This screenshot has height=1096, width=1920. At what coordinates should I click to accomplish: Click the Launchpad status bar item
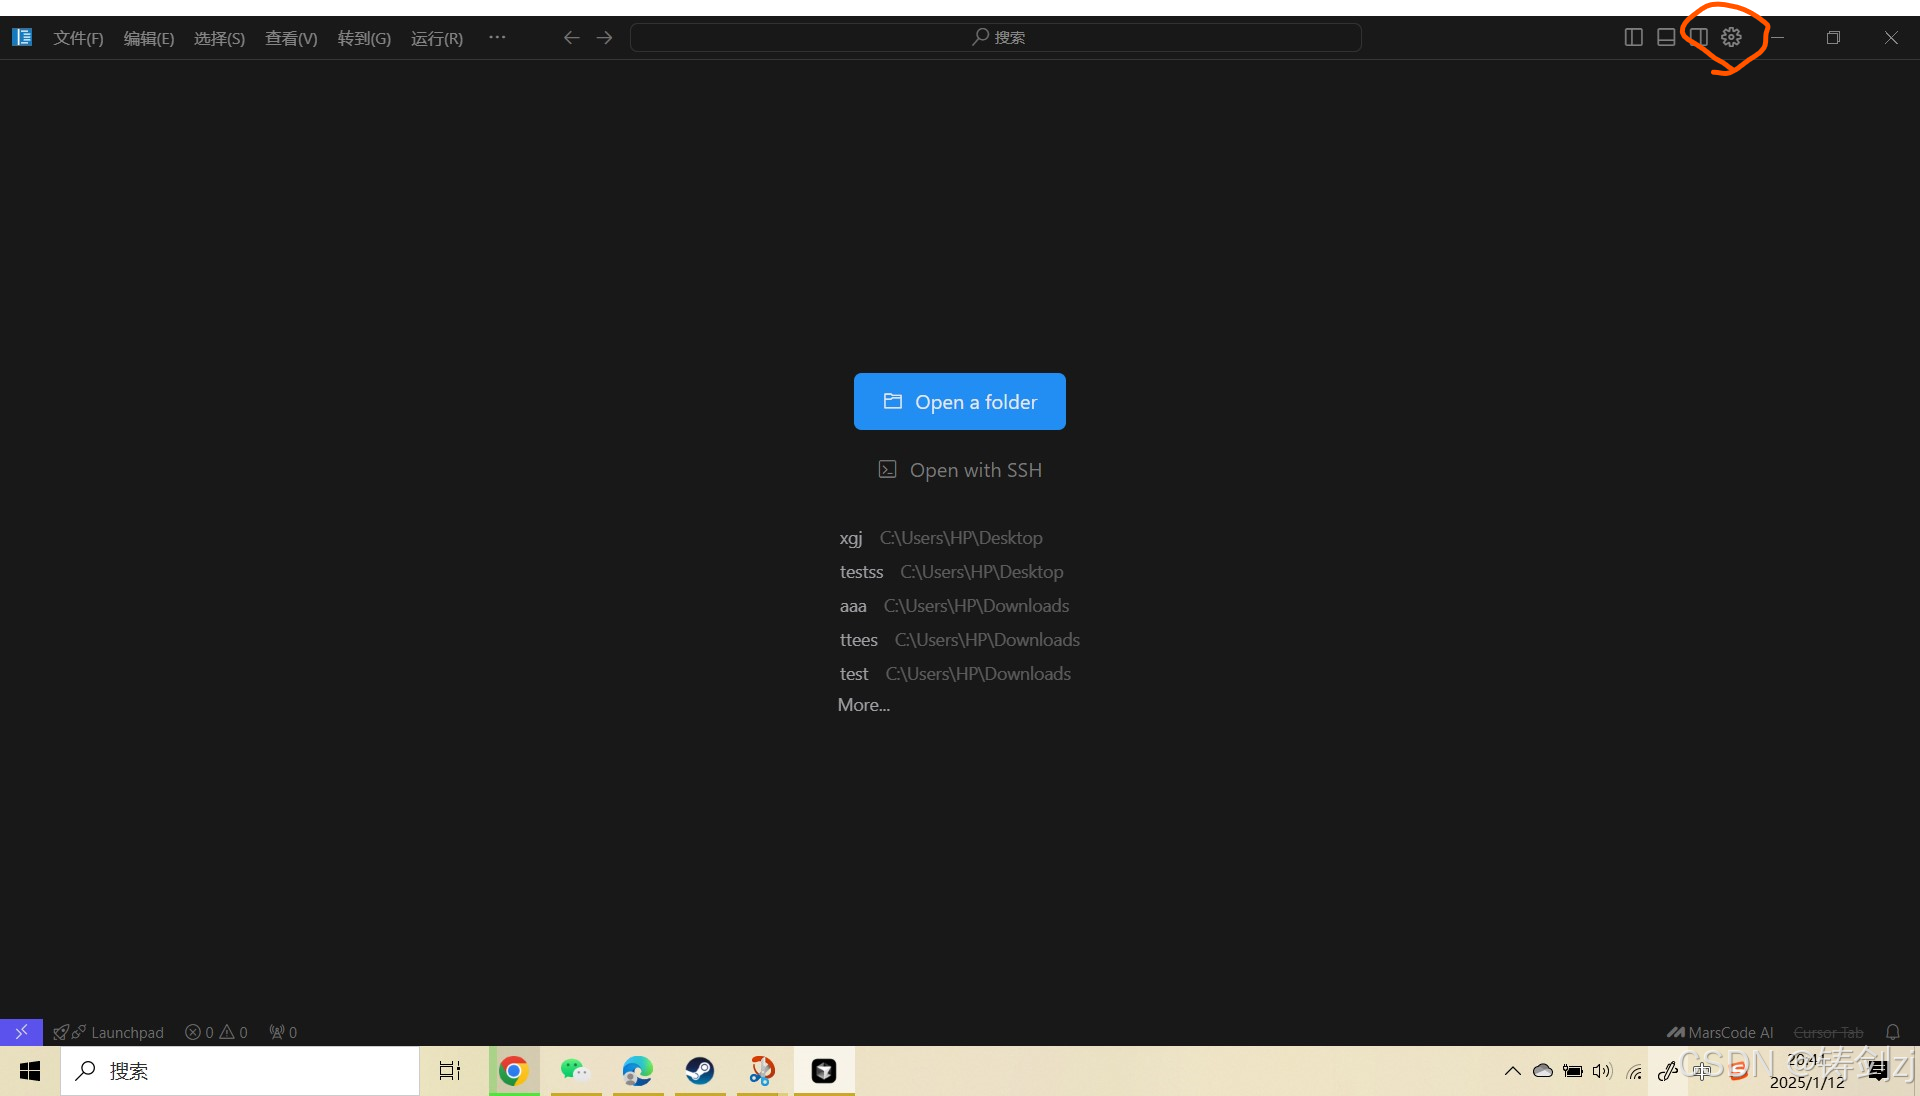tap(110, 1032)
